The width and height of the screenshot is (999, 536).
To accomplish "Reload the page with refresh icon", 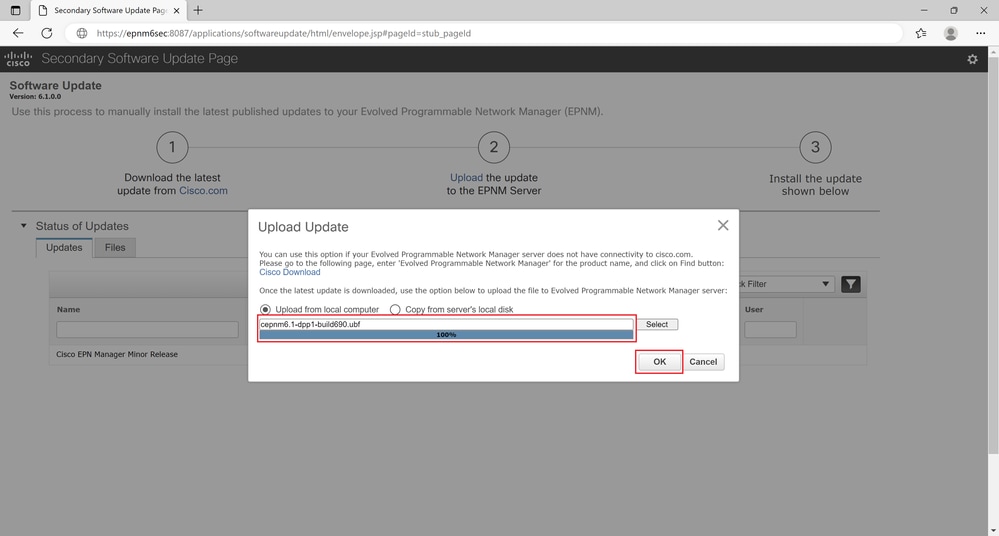I will pos(47,33).
